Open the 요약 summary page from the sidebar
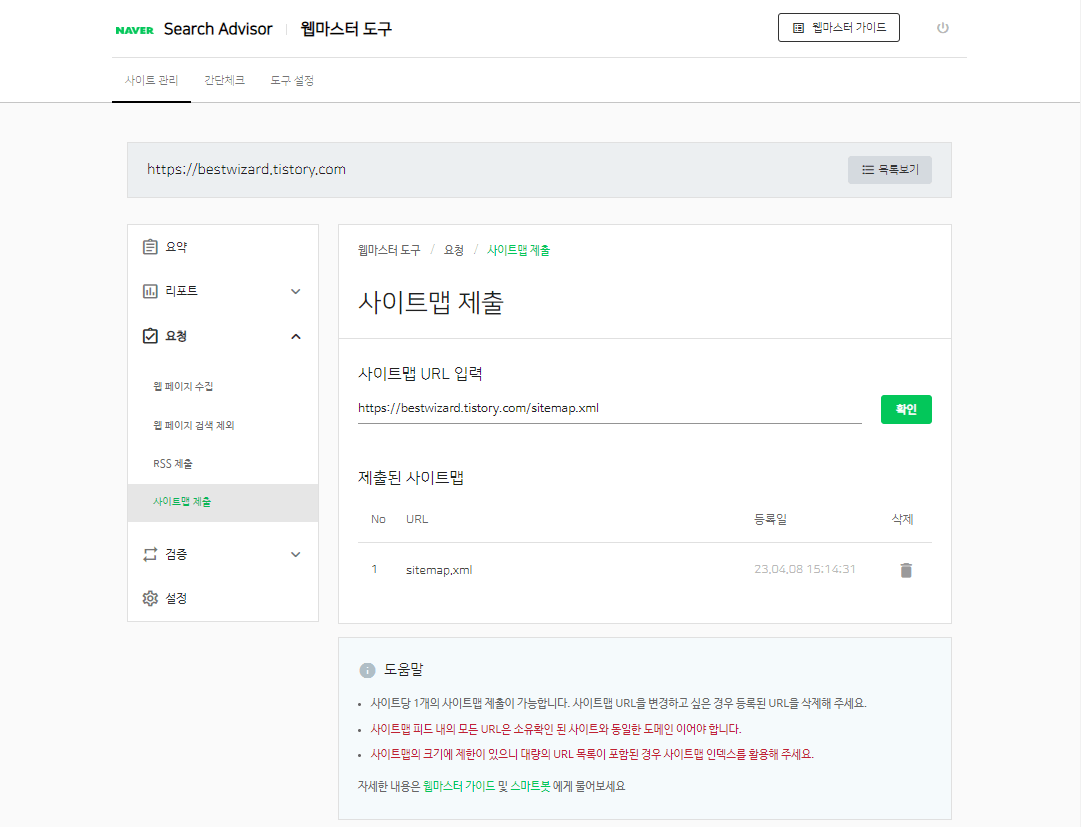Viewport: 1081px width, 827px height. 175,246
